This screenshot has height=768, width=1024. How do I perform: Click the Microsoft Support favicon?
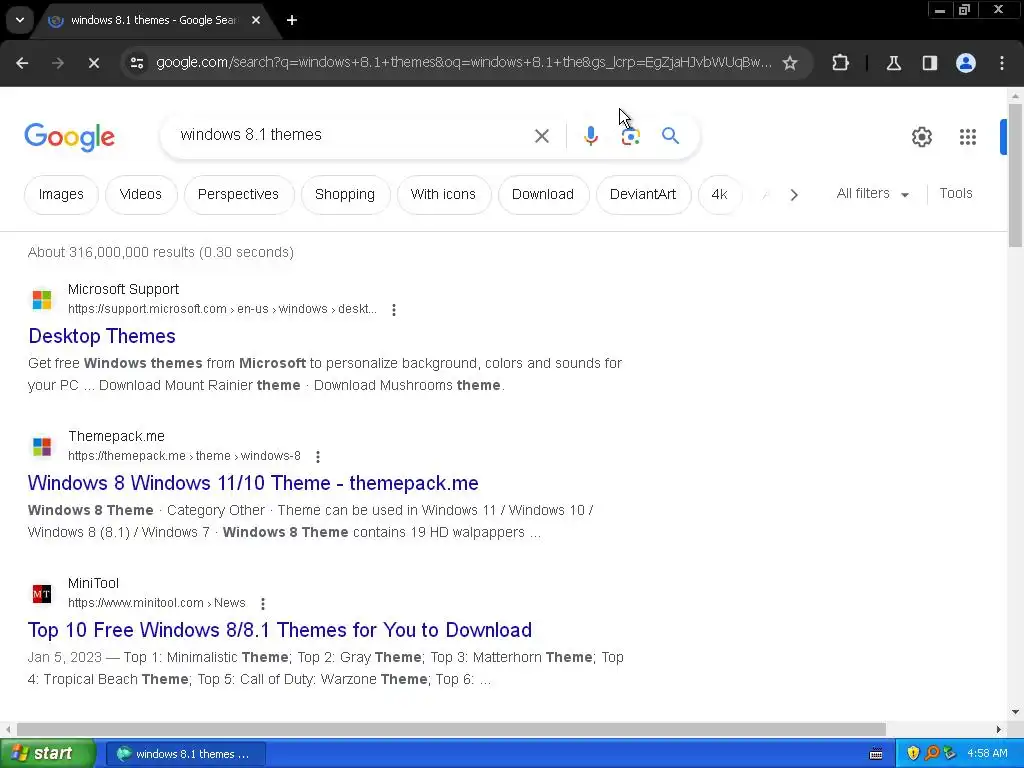(x=42, y=300)
